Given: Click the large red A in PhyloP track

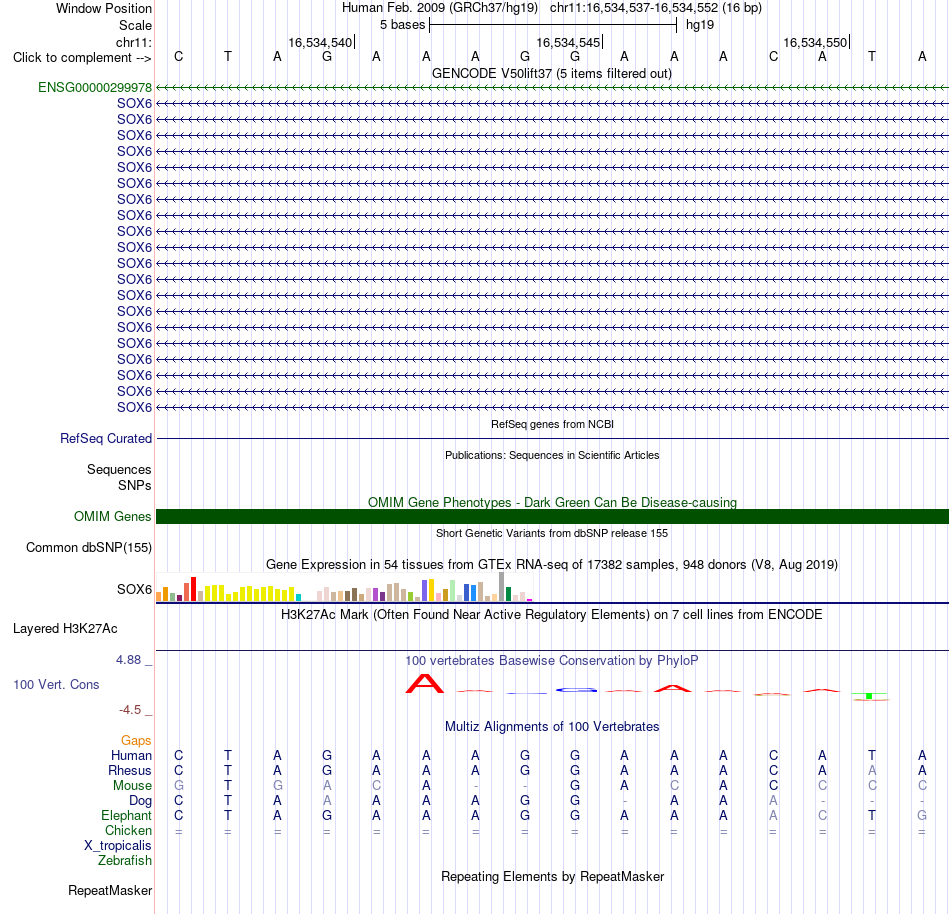Looking at the screenshot, I should click(x=425, y=684).
